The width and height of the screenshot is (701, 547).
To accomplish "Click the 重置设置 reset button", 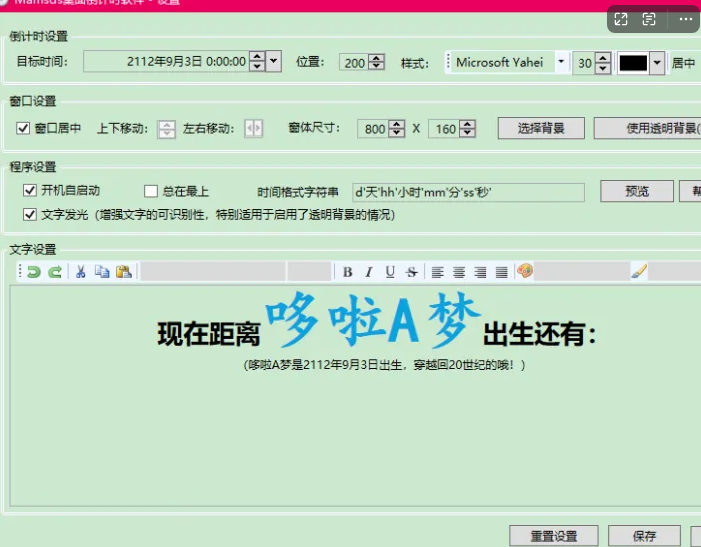I will (553, 536).
